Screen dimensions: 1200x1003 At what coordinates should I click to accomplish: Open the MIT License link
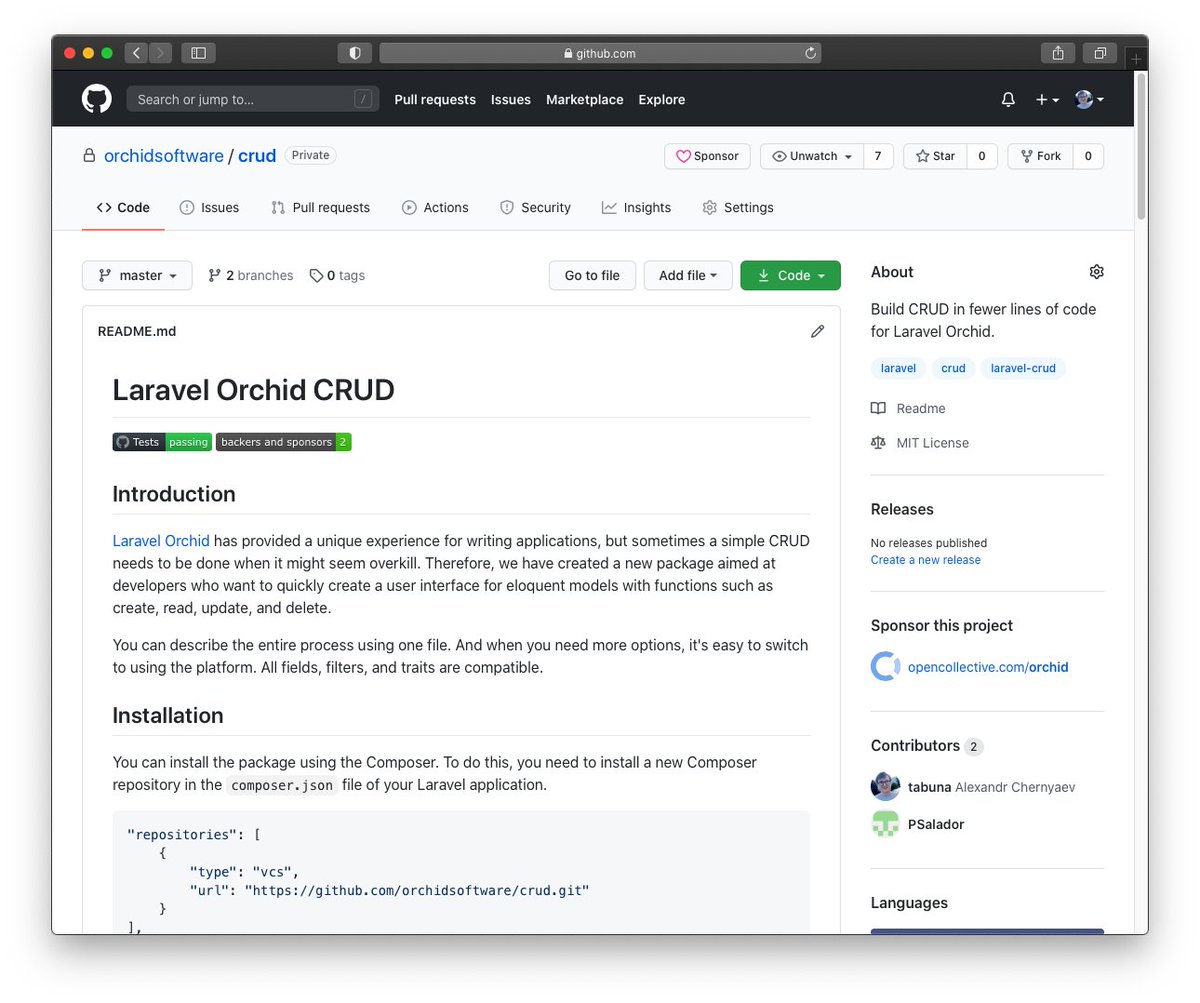(x=920, y=442)
